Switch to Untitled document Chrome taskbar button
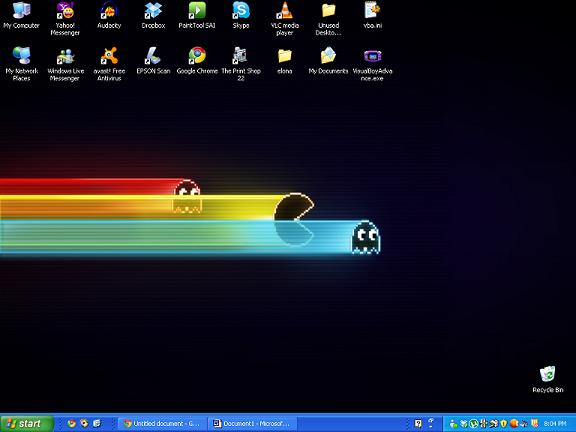Image resolution: width=576 pixels, height=432 pixels. [163, 424]
